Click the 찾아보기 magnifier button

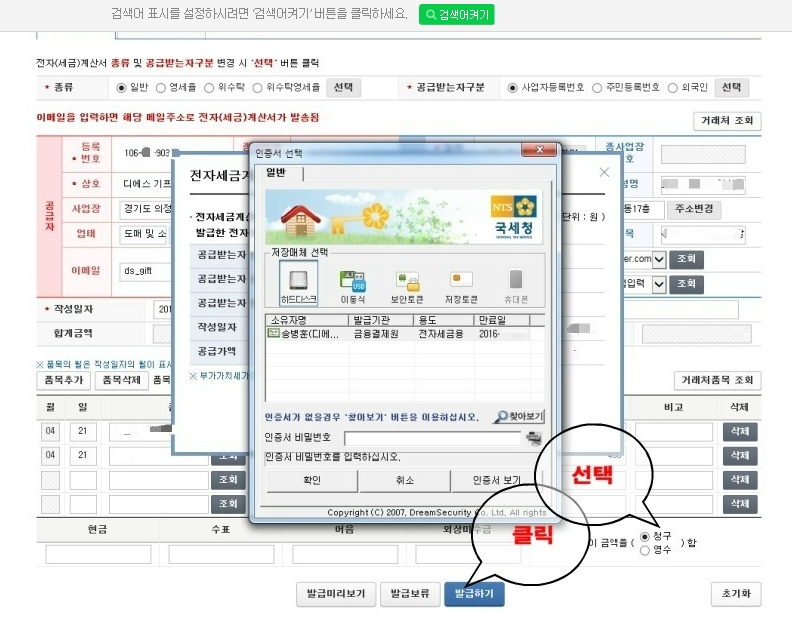(x=518, y=416)
